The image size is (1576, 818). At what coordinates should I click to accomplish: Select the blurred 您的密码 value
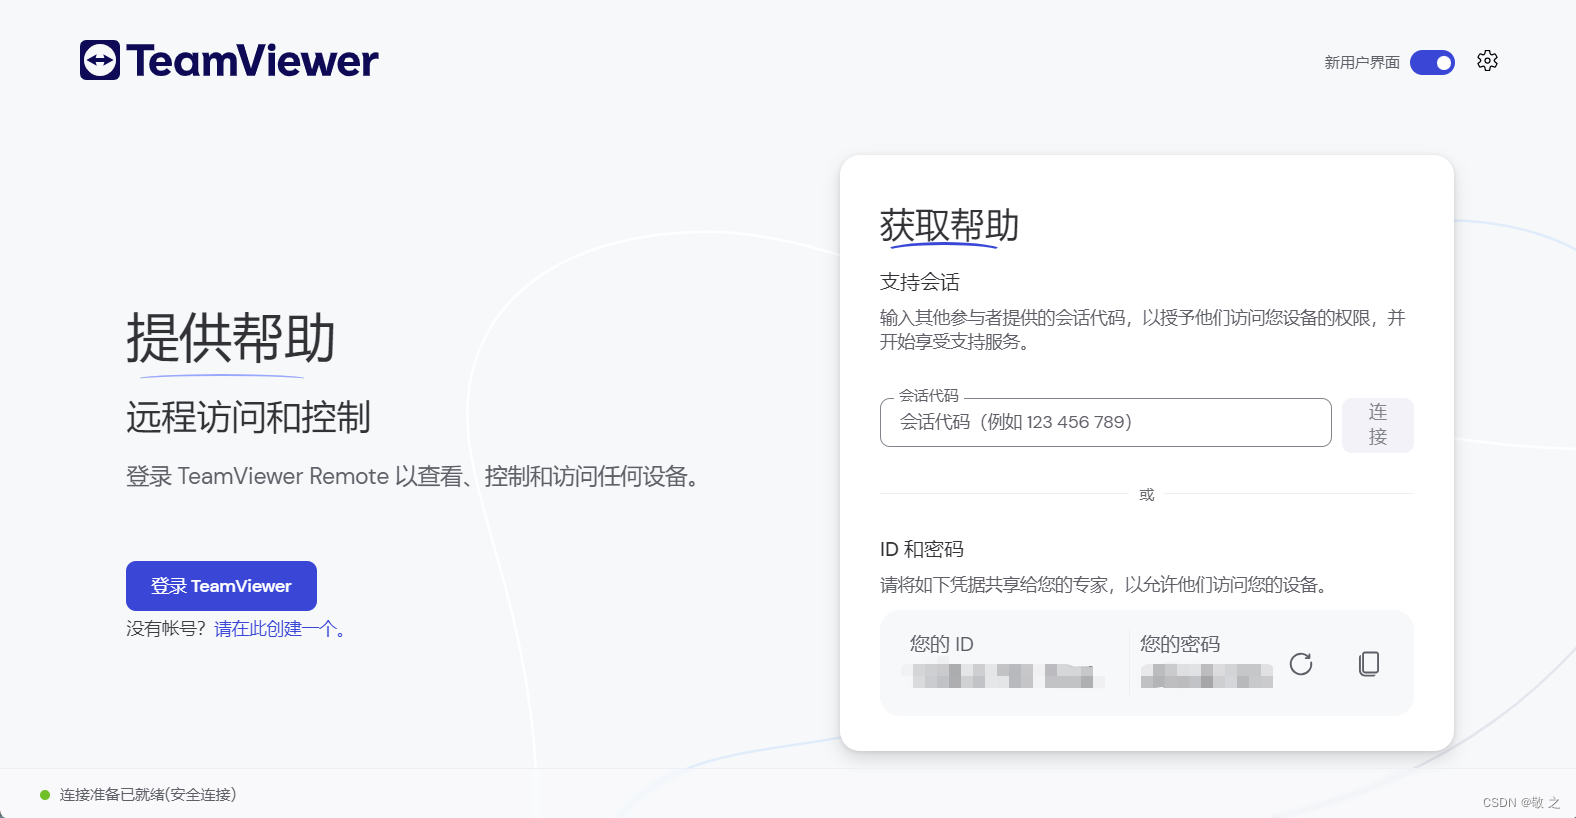coord(1206,676)
